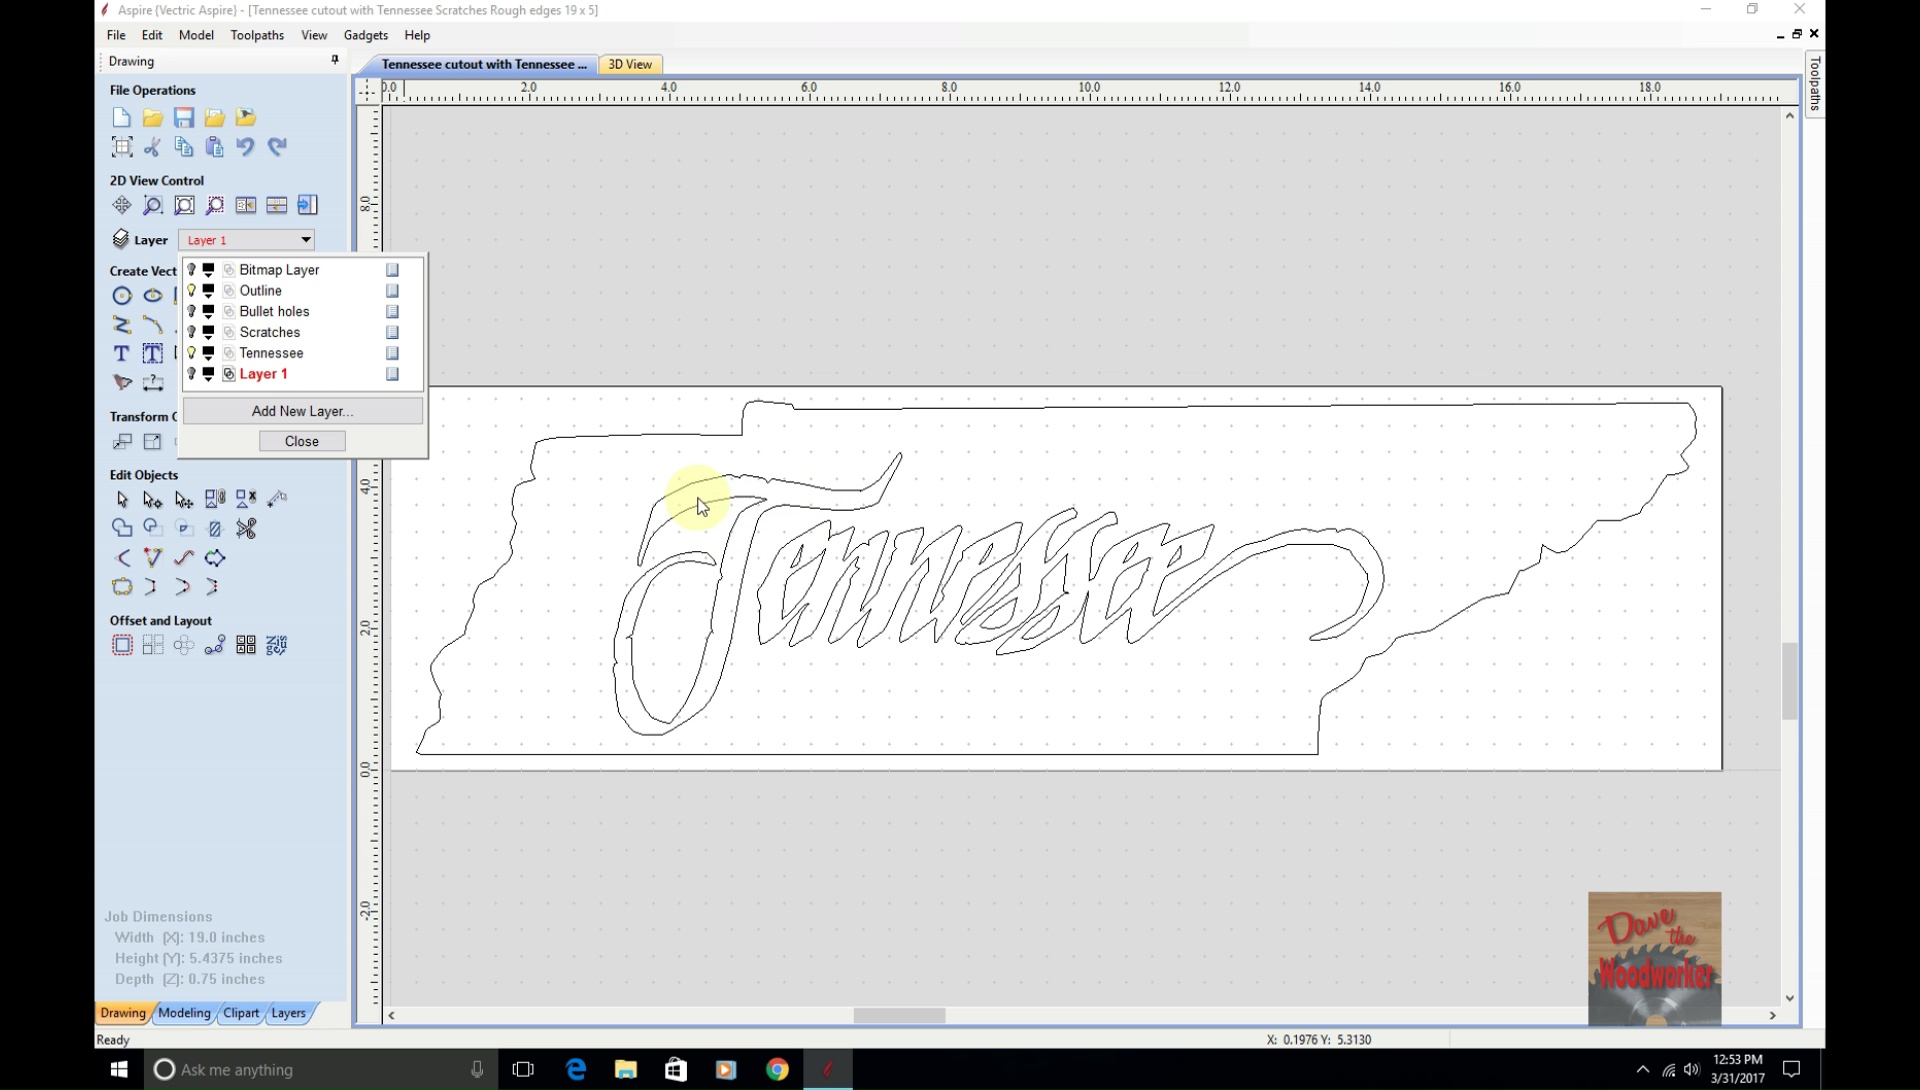Switch to the Clipart tab

coord(241,1013)
